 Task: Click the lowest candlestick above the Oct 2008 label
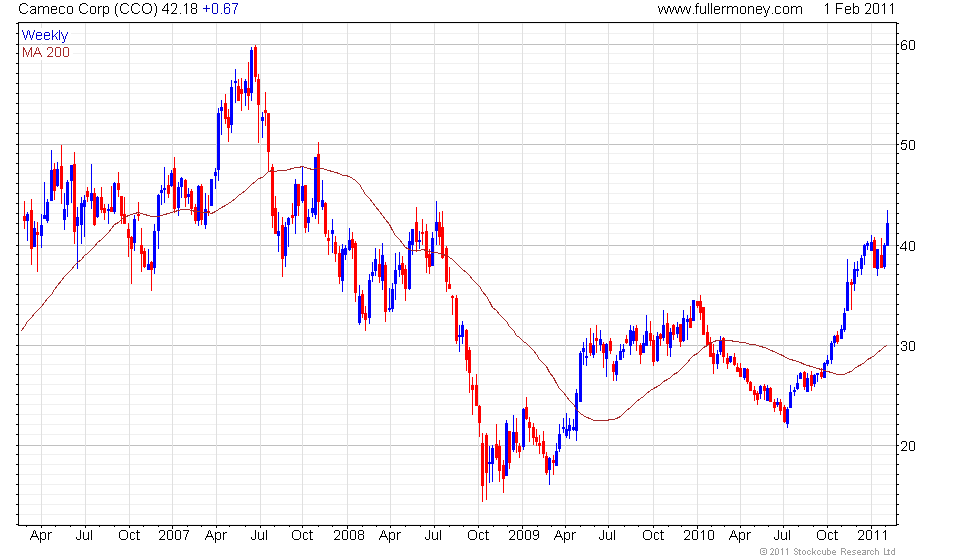(x=482, y=466)
